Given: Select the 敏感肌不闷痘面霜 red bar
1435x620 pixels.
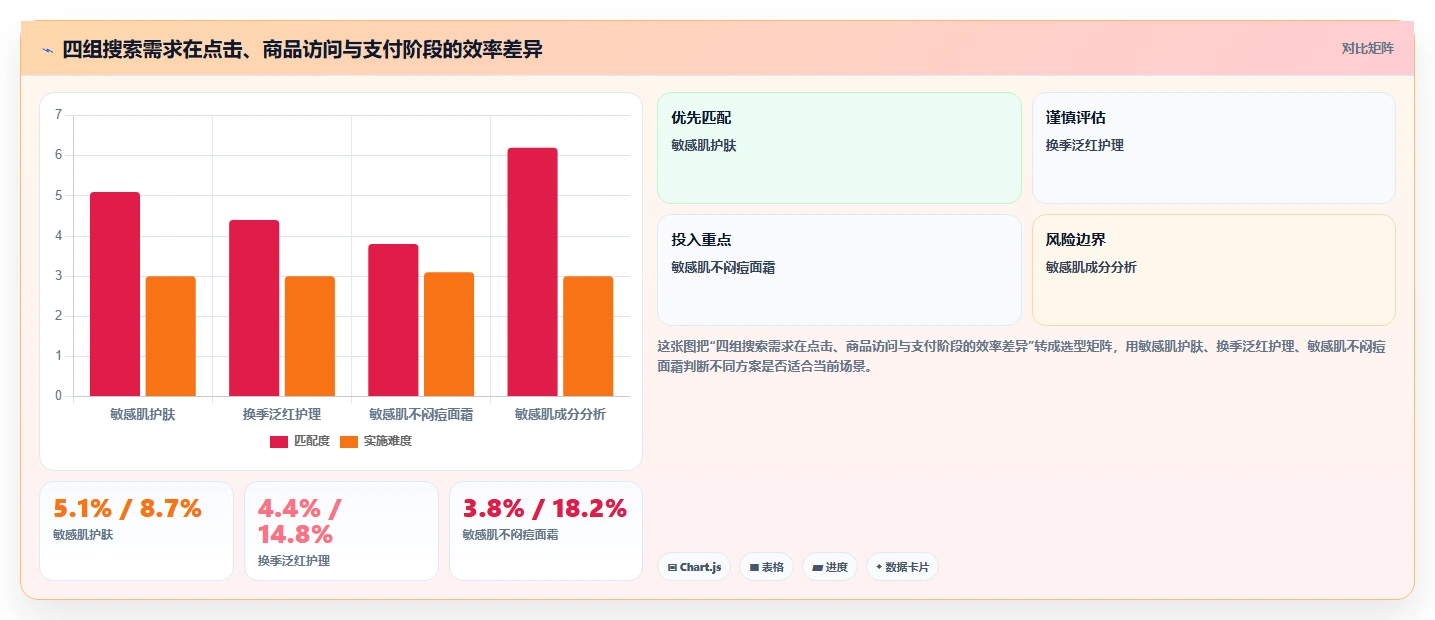Looking at the screenshot, I should click(393, 320).
